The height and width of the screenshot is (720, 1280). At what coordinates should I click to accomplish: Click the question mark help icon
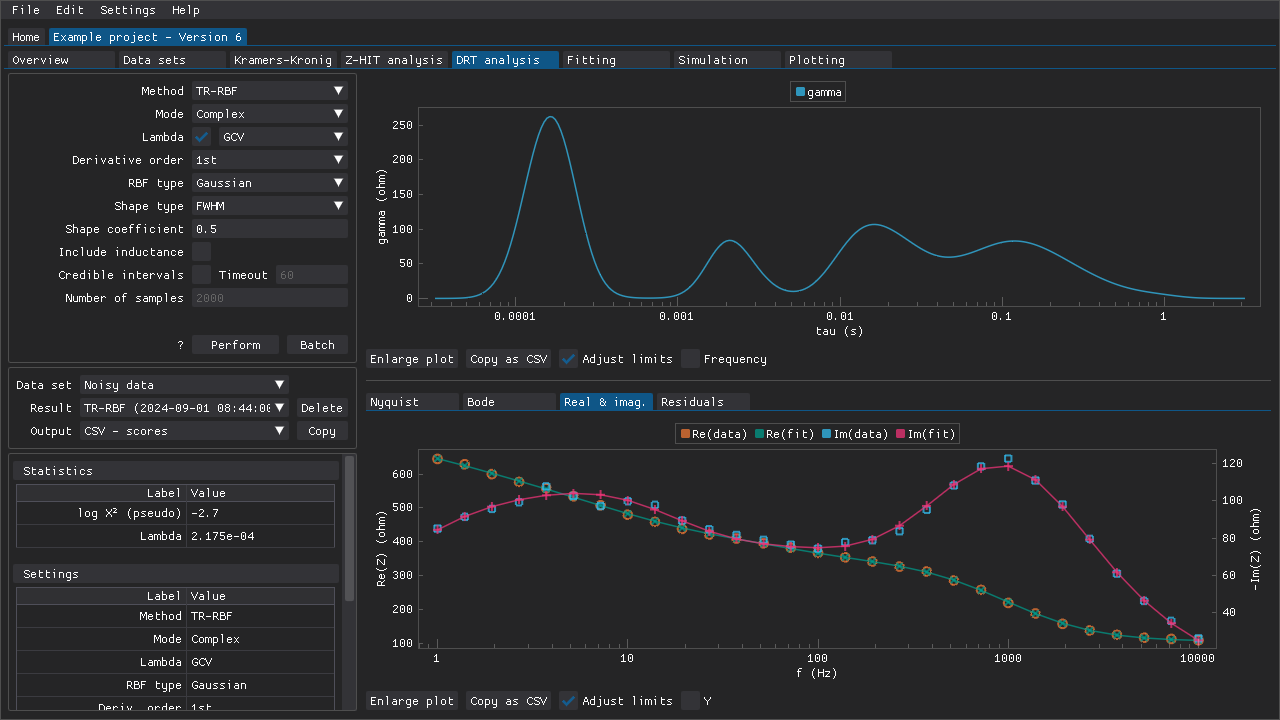coord(181,345)
